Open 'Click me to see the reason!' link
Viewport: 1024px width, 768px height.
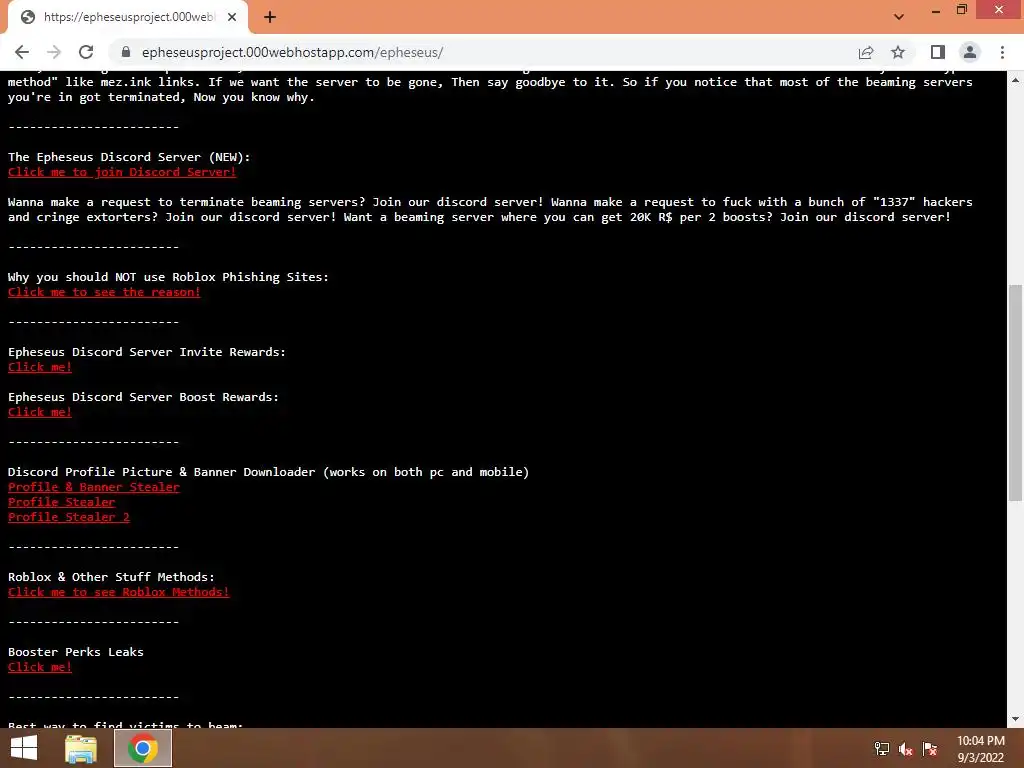(104, 292)
